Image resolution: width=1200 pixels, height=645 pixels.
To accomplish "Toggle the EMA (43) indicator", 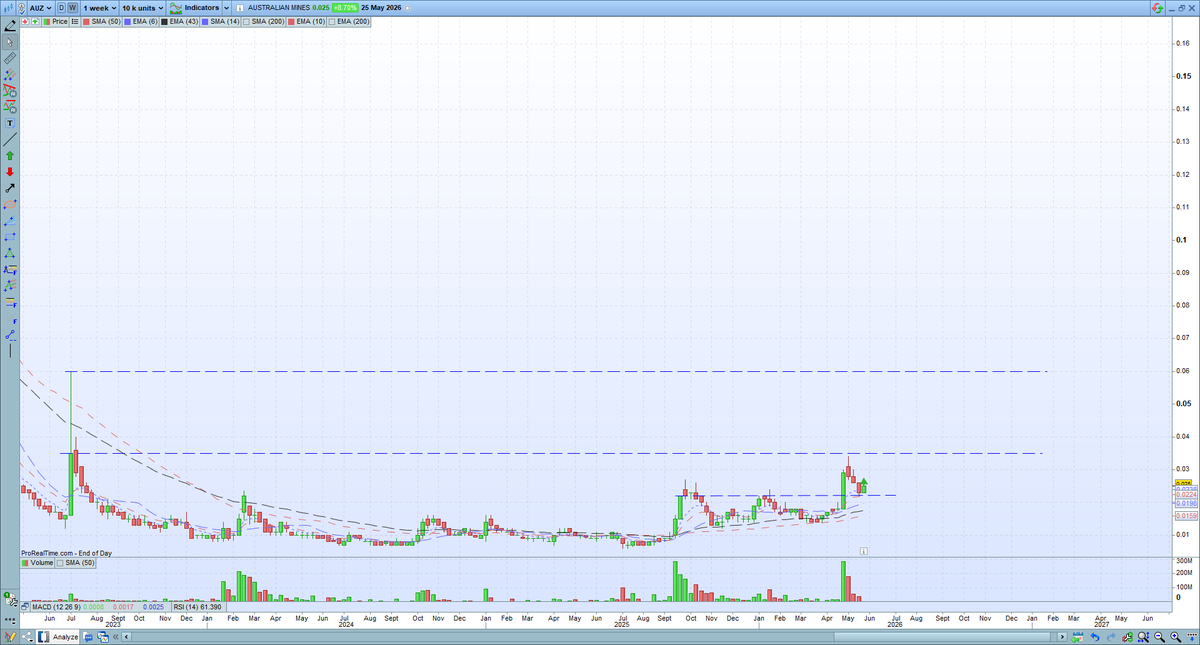I will point(179,21).
